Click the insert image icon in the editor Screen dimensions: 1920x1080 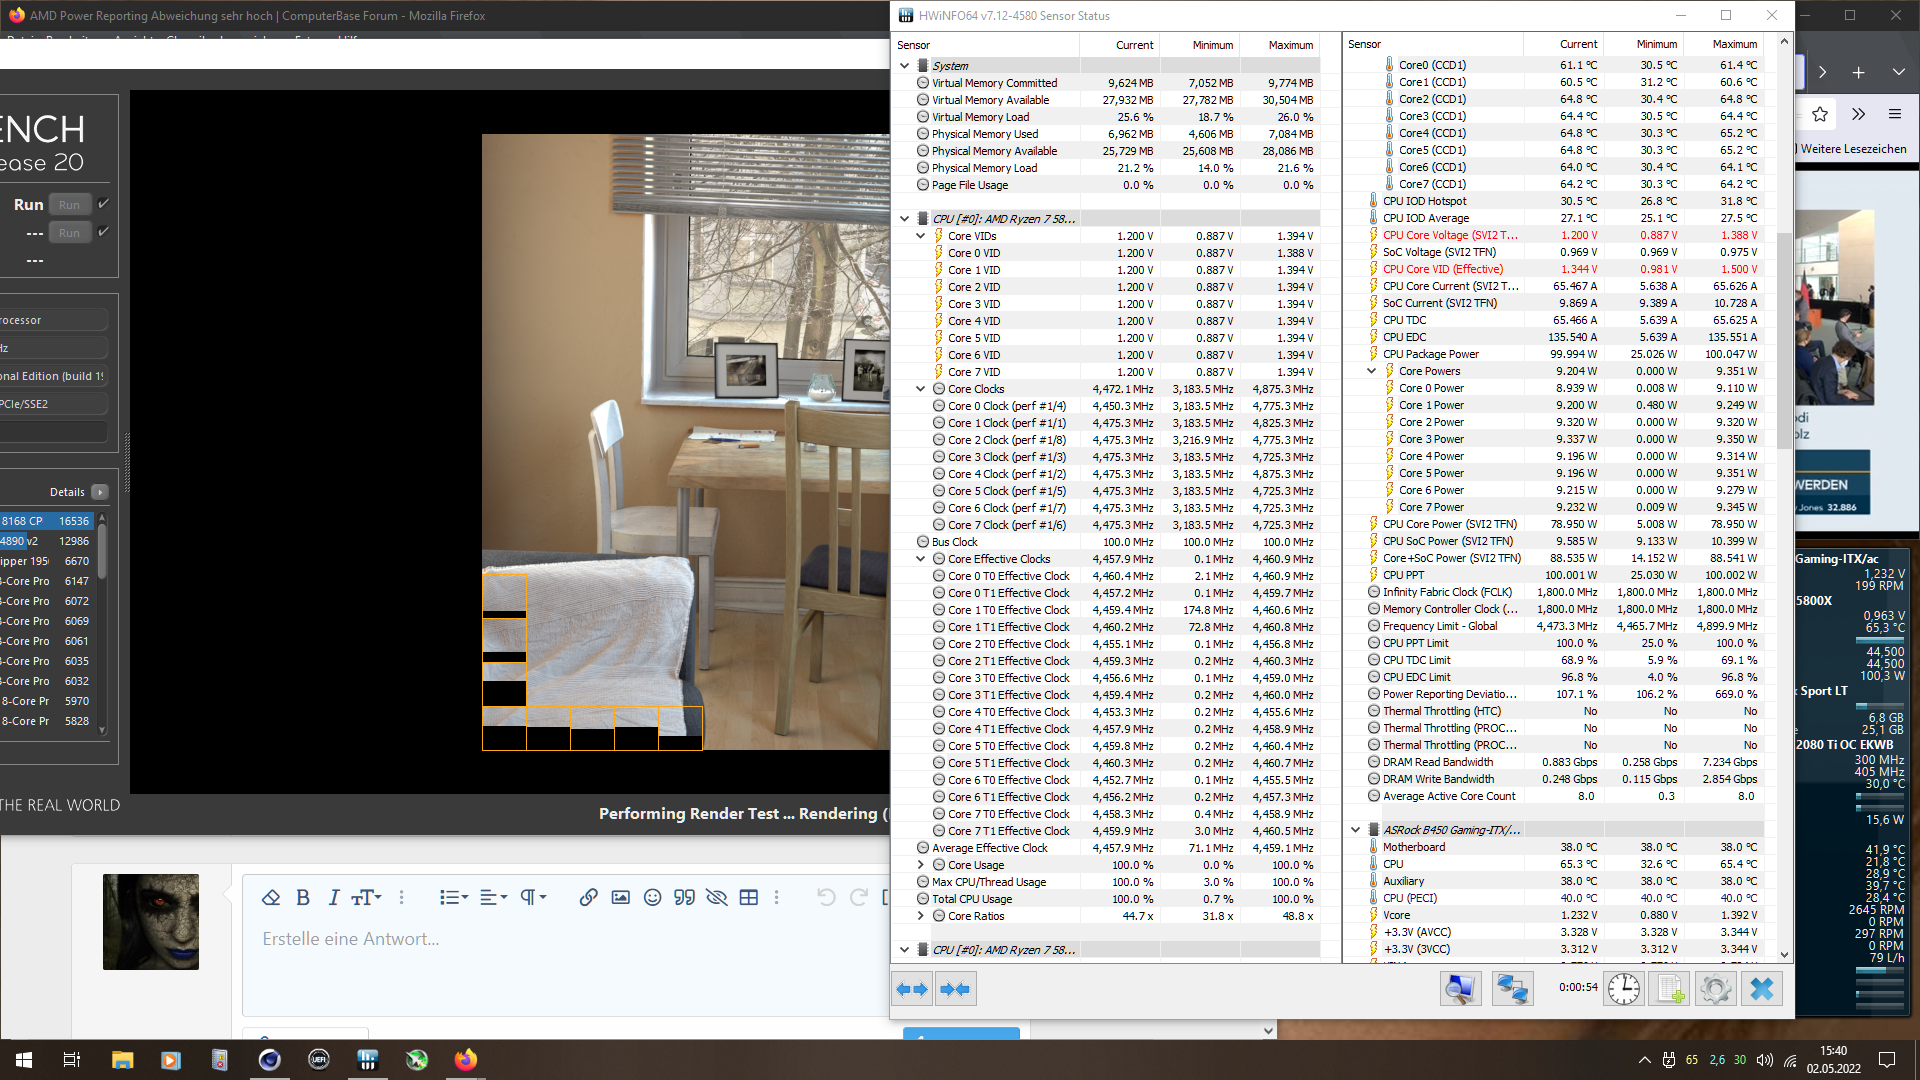pyautogui.click(x=620, y=897)
